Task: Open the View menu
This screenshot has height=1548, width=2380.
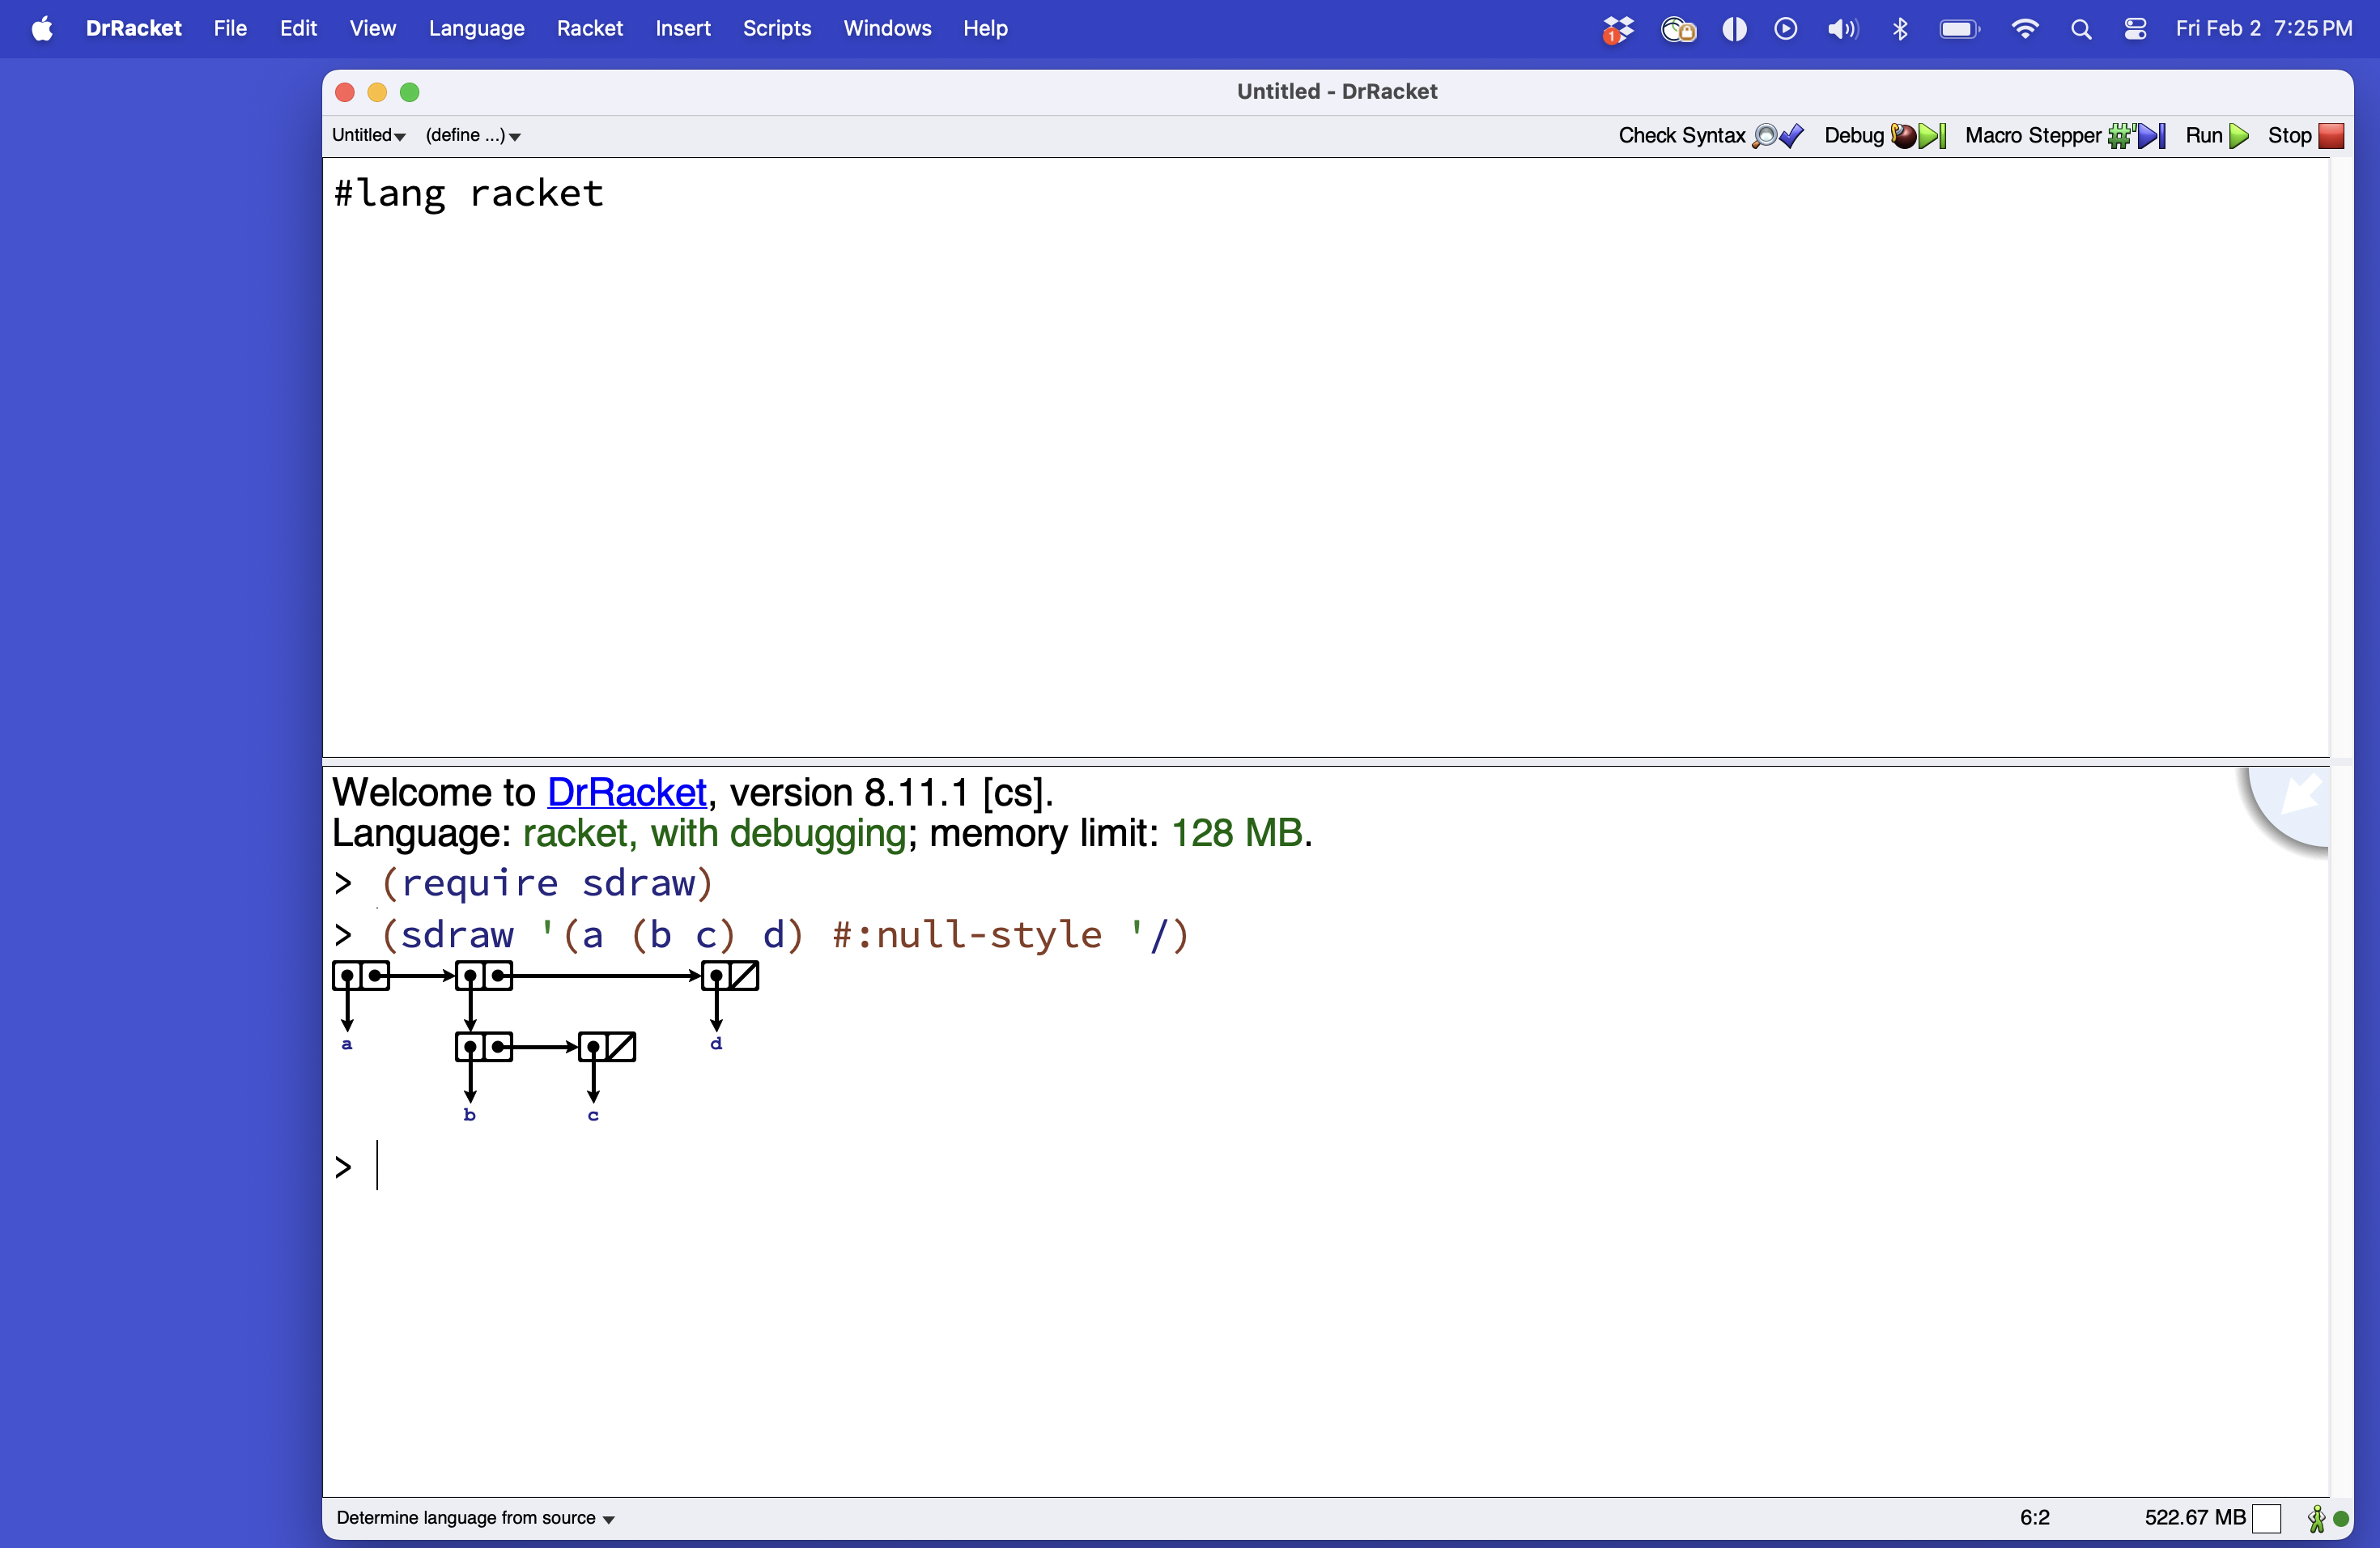Action: click(x=372, y=29)
